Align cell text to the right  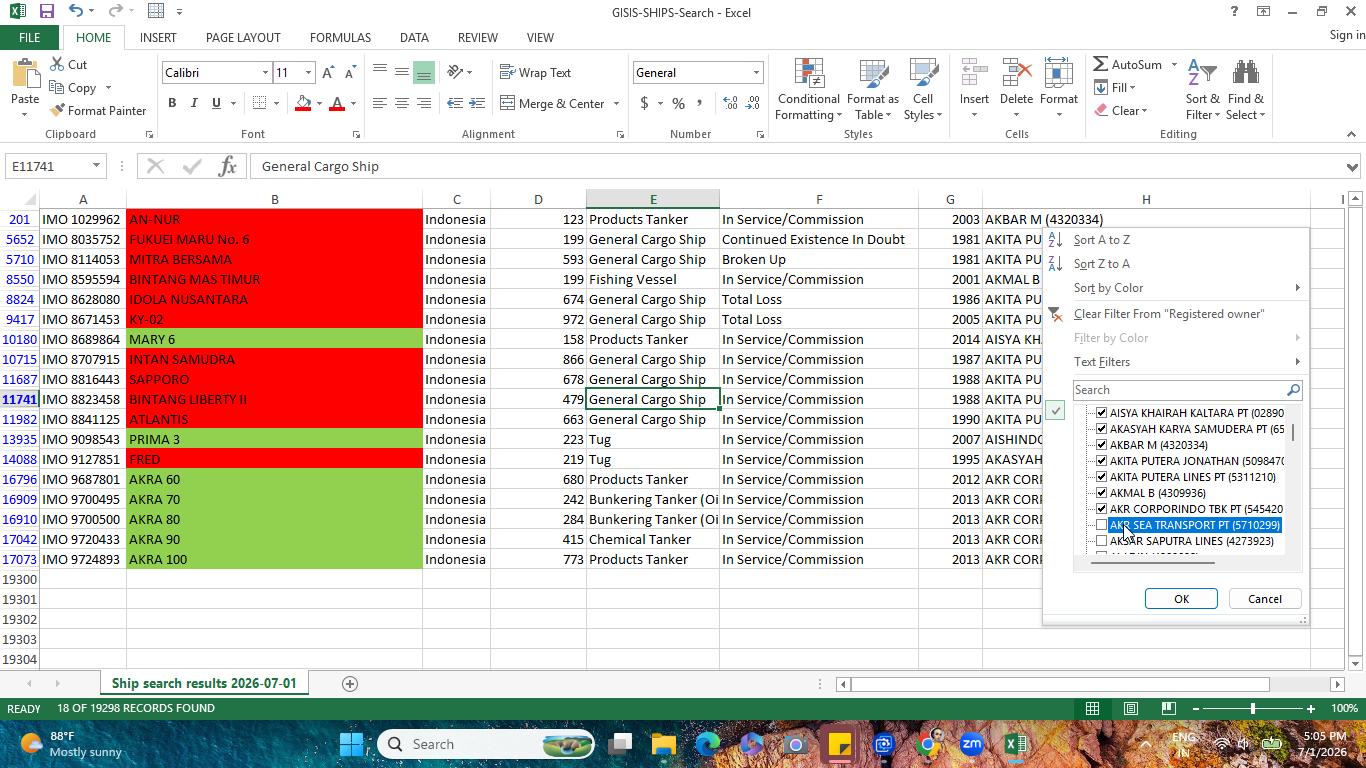[424, 103]
